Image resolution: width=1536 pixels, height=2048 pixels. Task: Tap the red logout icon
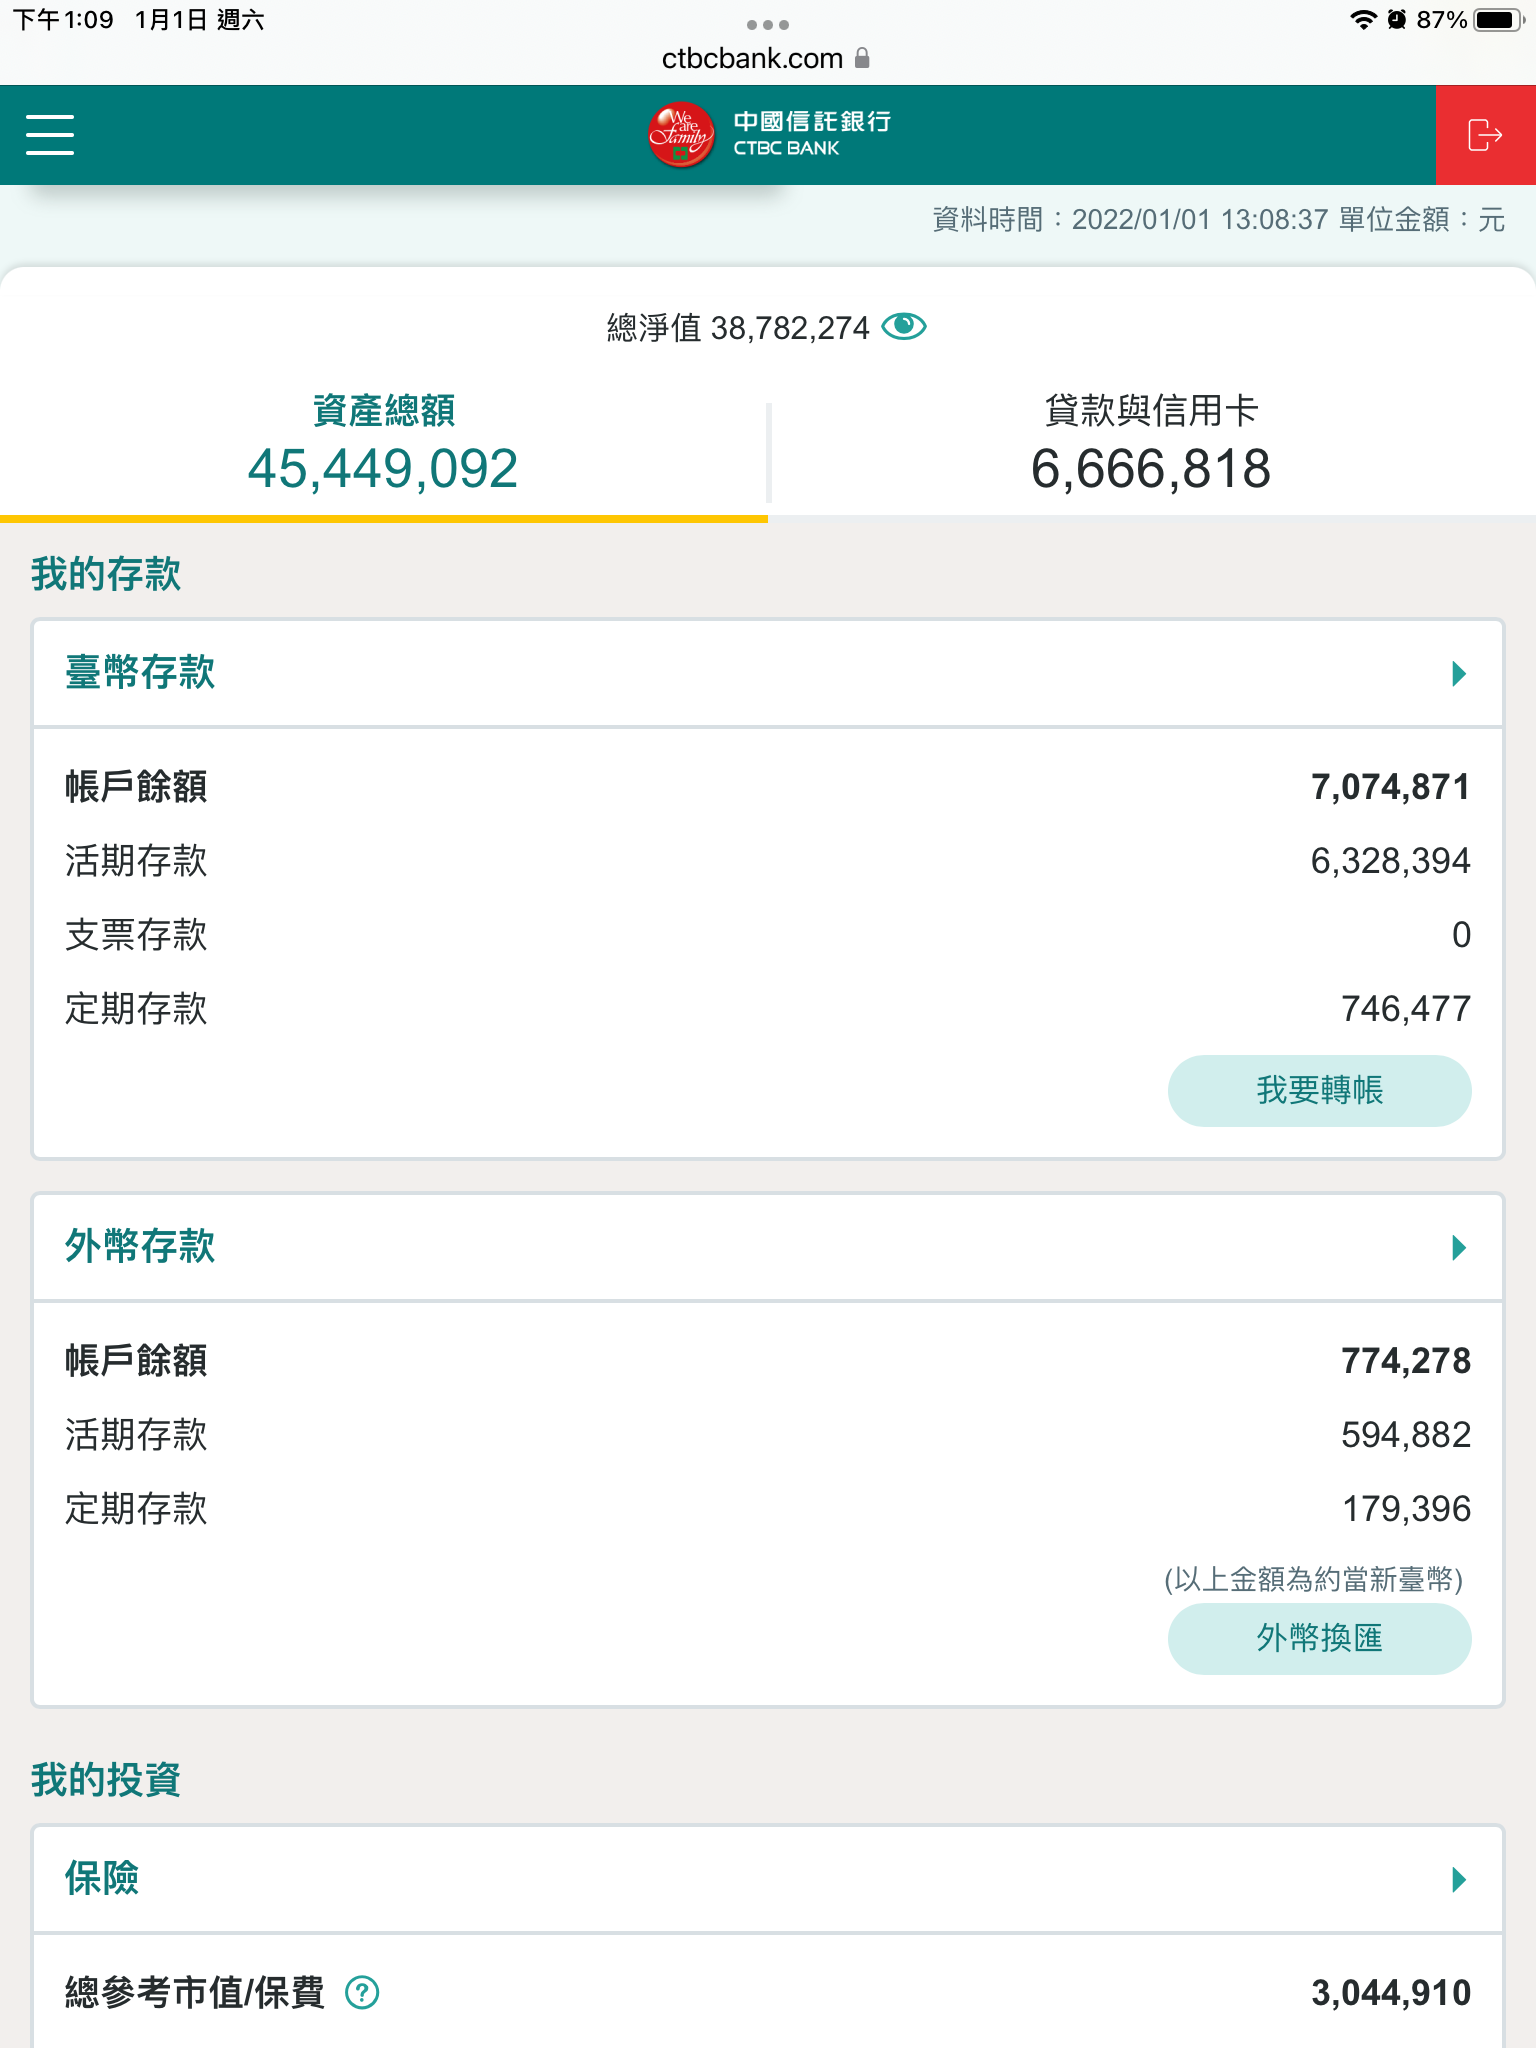(1485, 135)
